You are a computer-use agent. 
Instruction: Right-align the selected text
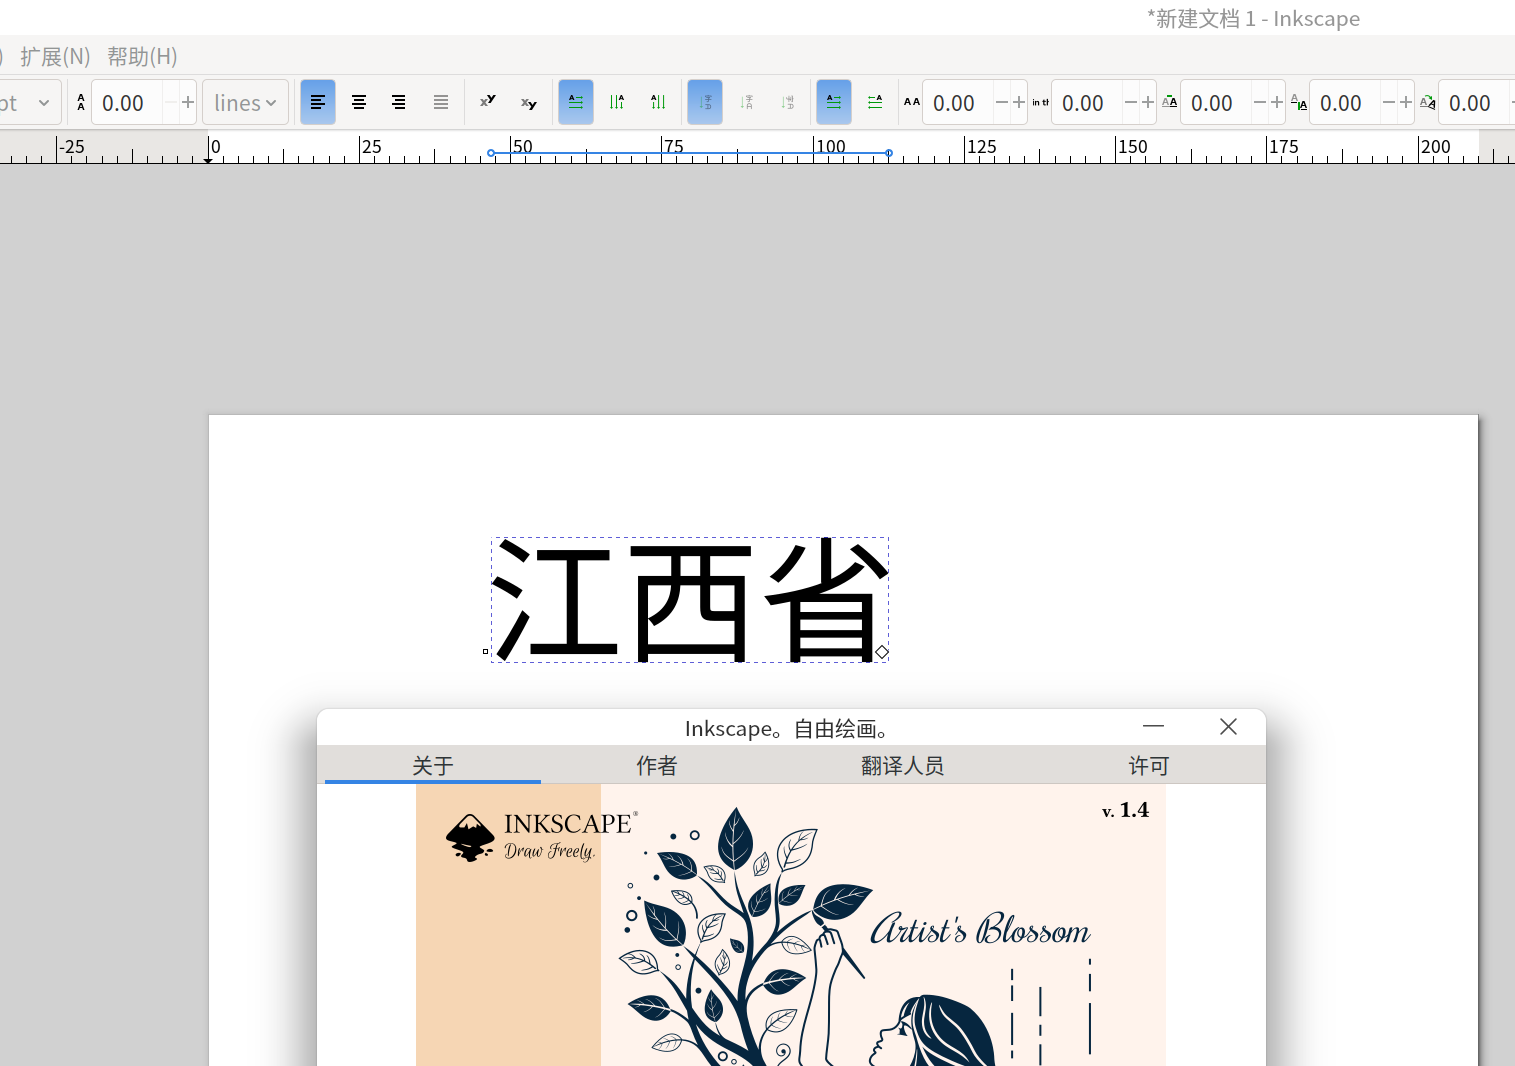click(399, 102)
